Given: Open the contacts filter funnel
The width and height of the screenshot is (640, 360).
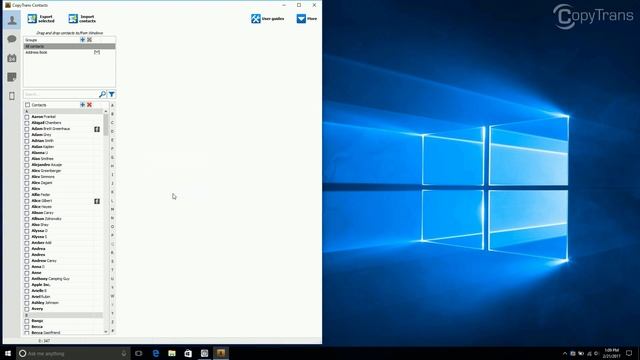Looking at the screenshot, I should tap(111, 94).
